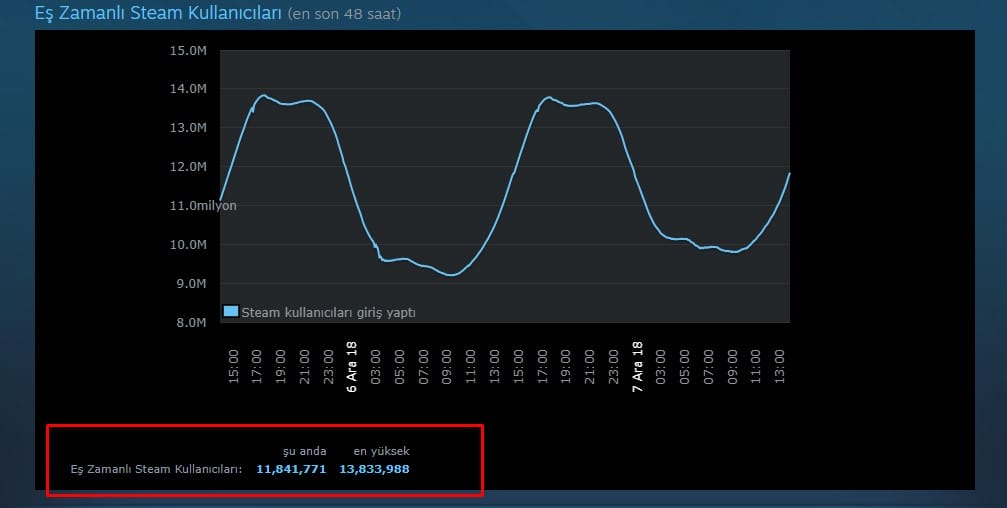Pick the 13.0M y-axis label
Image resolution: width=1007 pixels, height=508 pixels.
[x=187, y=128]
